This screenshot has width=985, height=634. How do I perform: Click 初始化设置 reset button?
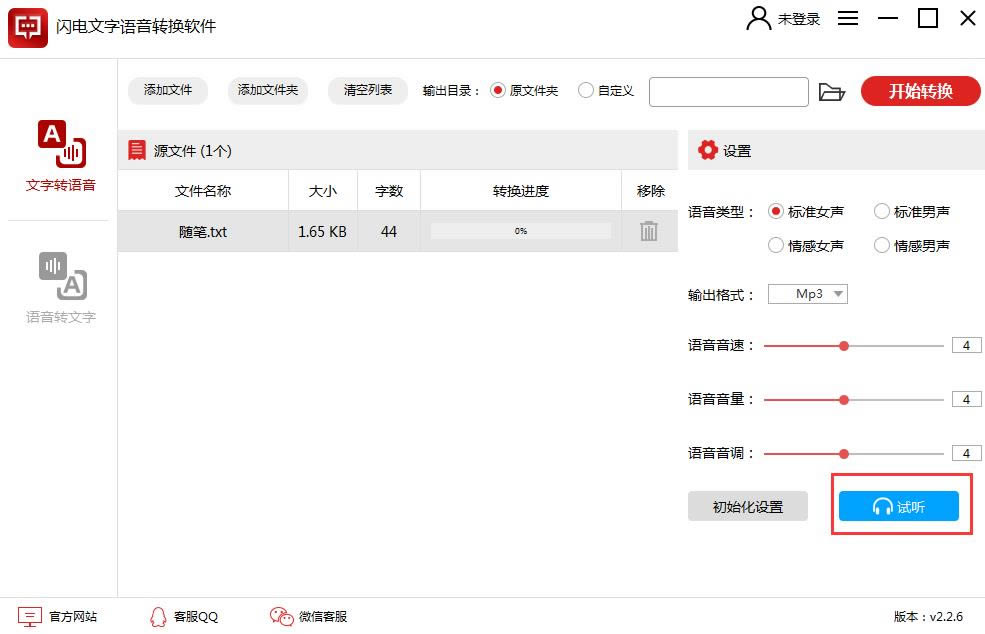pyautogui.click(x=748, y=506)
